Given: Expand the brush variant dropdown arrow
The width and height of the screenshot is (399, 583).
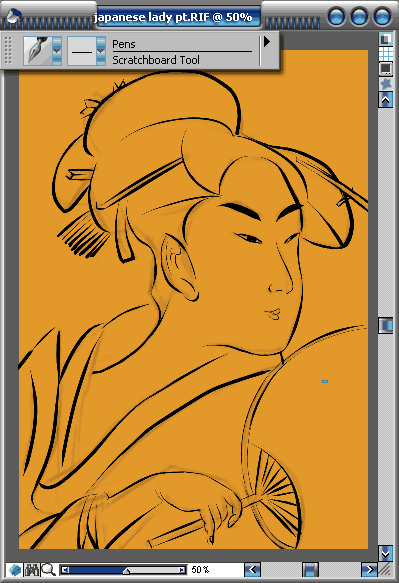Looking at the screenshot, I should point(101,51).
